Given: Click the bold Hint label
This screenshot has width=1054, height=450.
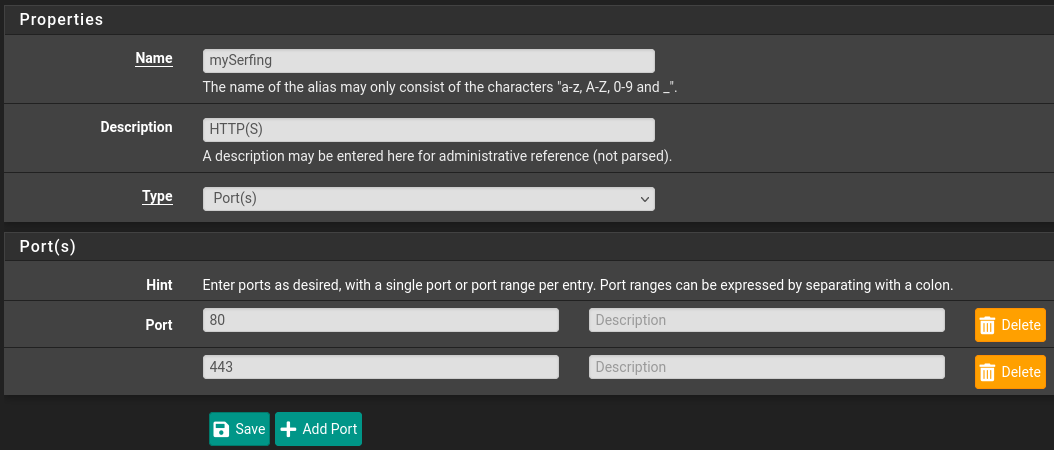Looking at the screenshot, I should (159, 285).
